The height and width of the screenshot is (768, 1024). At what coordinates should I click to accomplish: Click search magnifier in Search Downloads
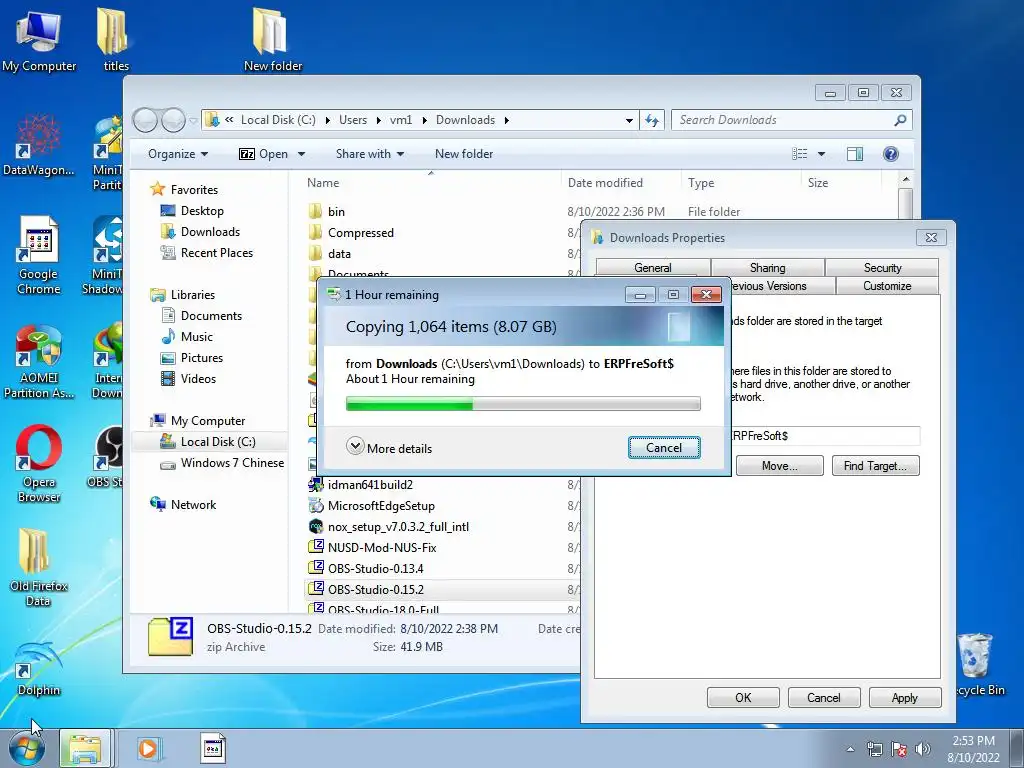point(900,120)
